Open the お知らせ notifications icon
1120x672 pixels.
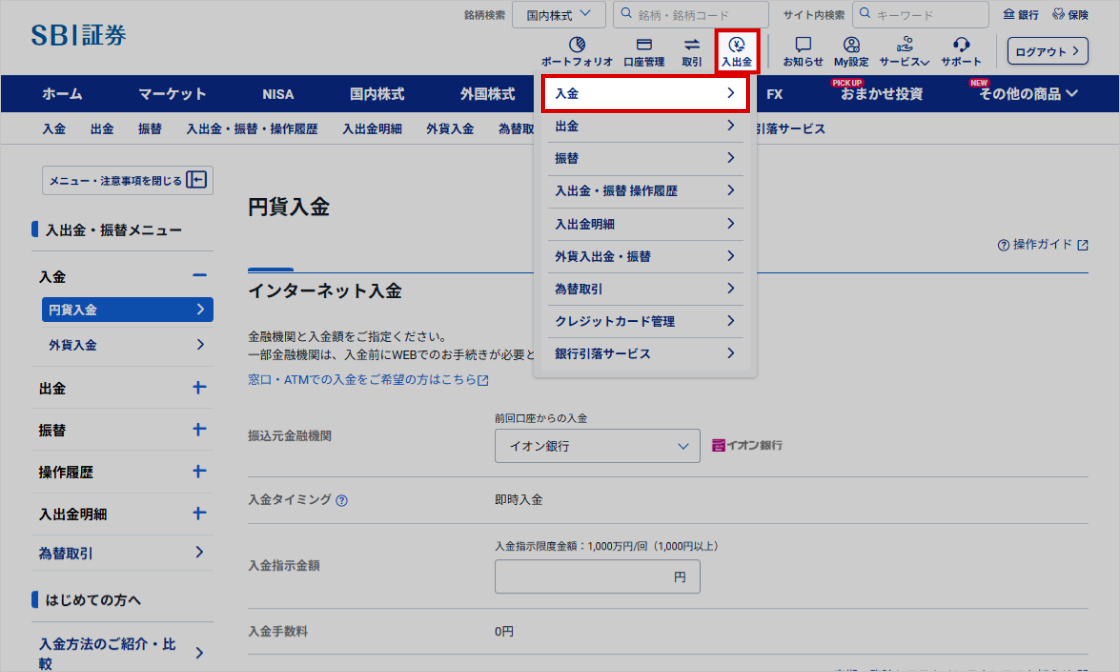click(803, 45)
